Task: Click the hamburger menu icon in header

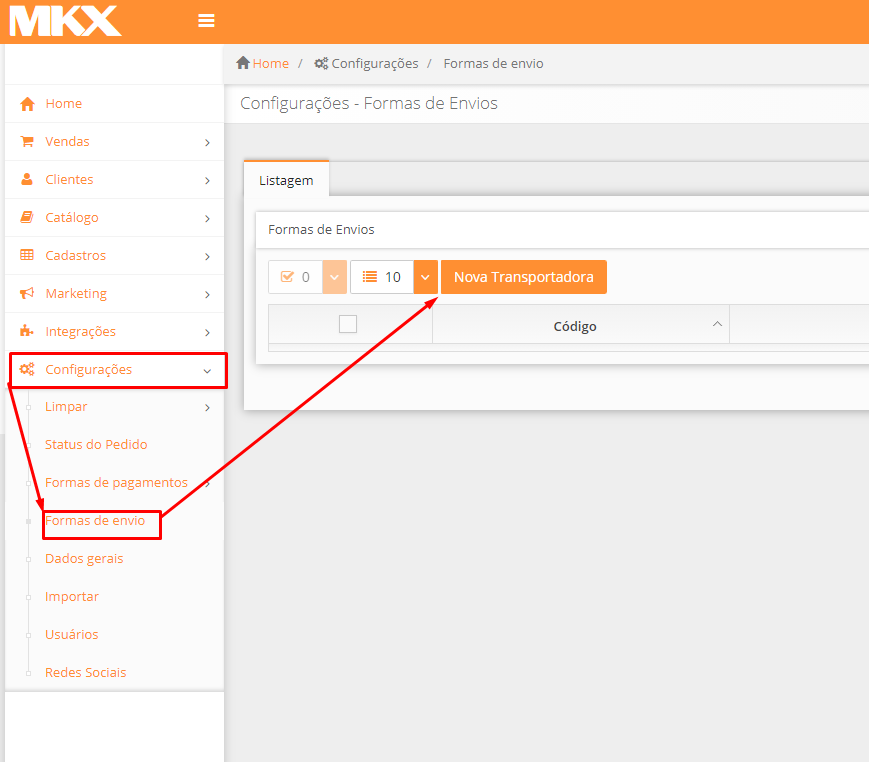Action: point(207,21)
